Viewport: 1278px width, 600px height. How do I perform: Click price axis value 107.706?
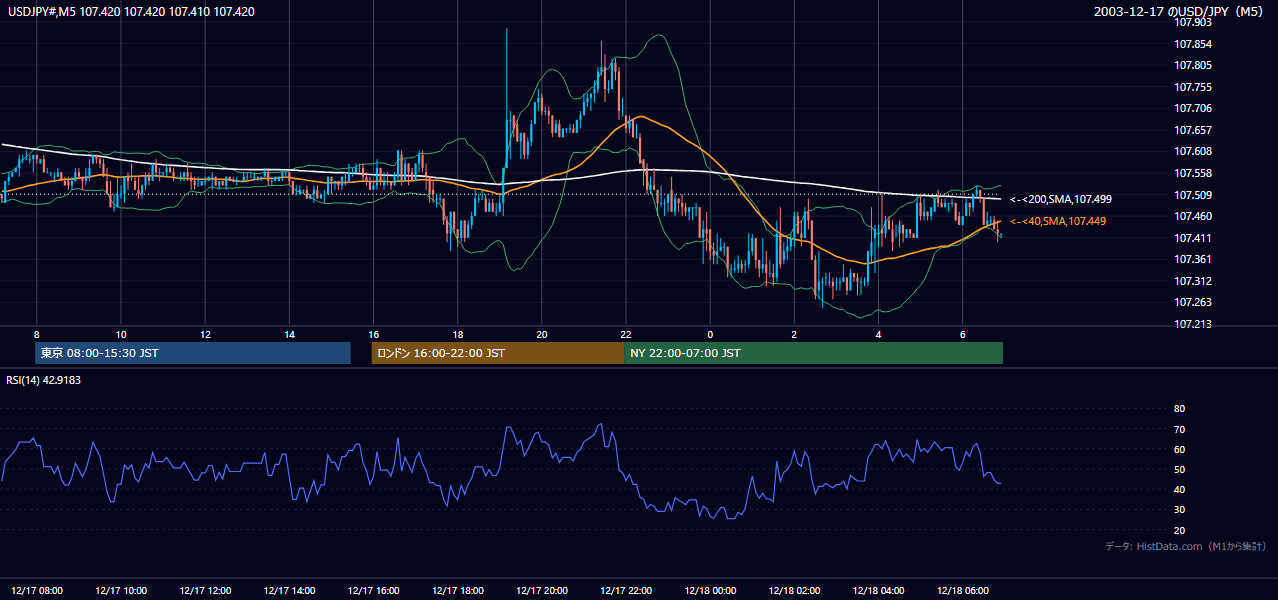point(1192,108)
